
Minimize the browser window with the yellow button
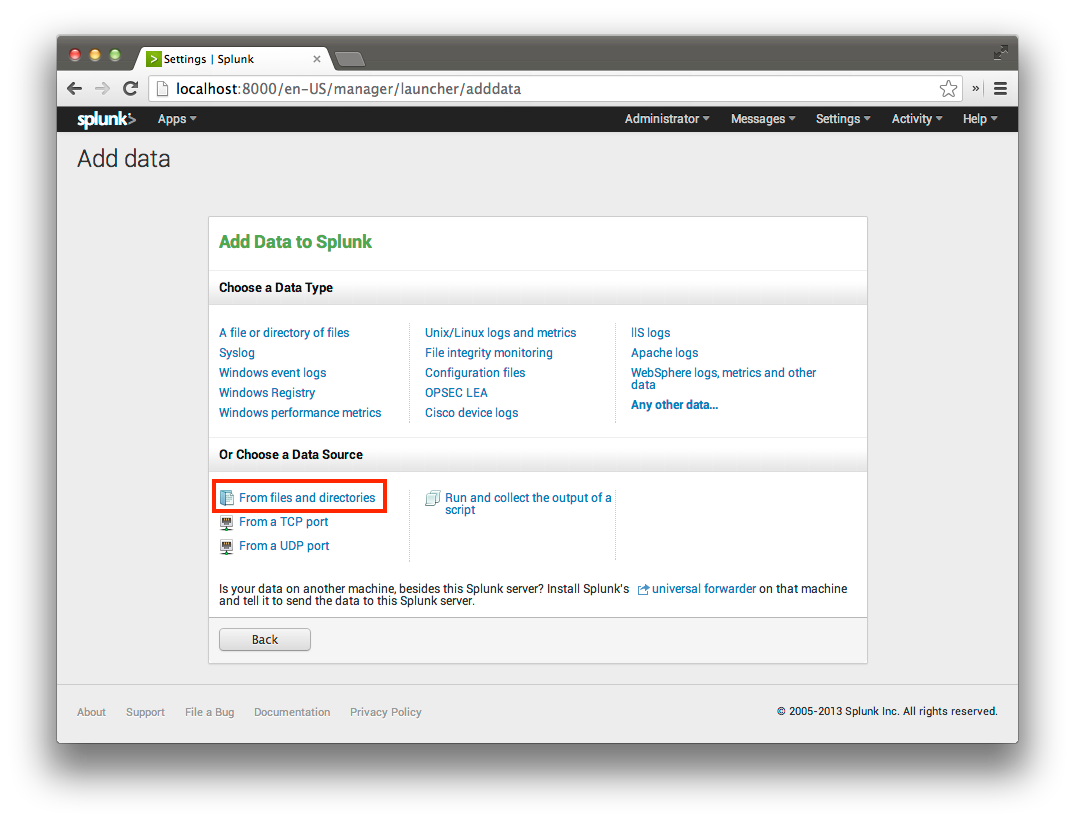[95, 55]
